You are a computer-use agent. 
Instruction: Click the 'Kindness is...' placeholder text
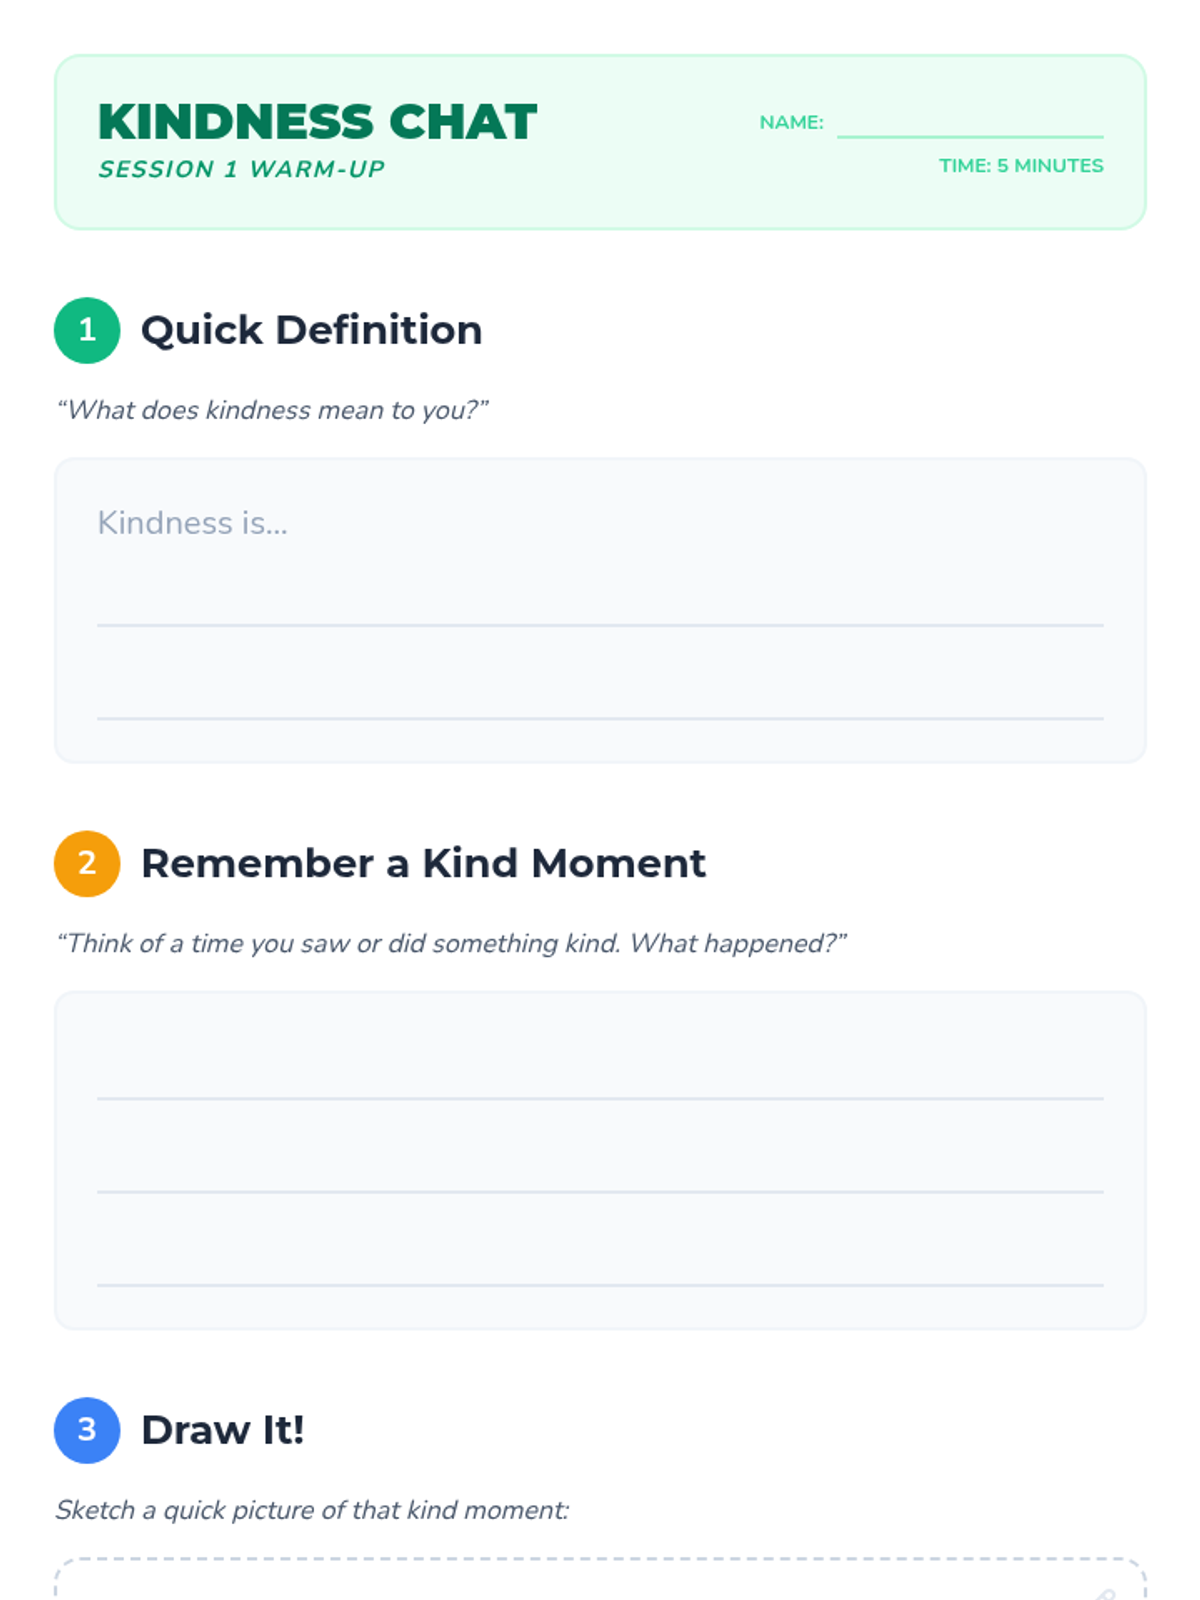point(192,522)
